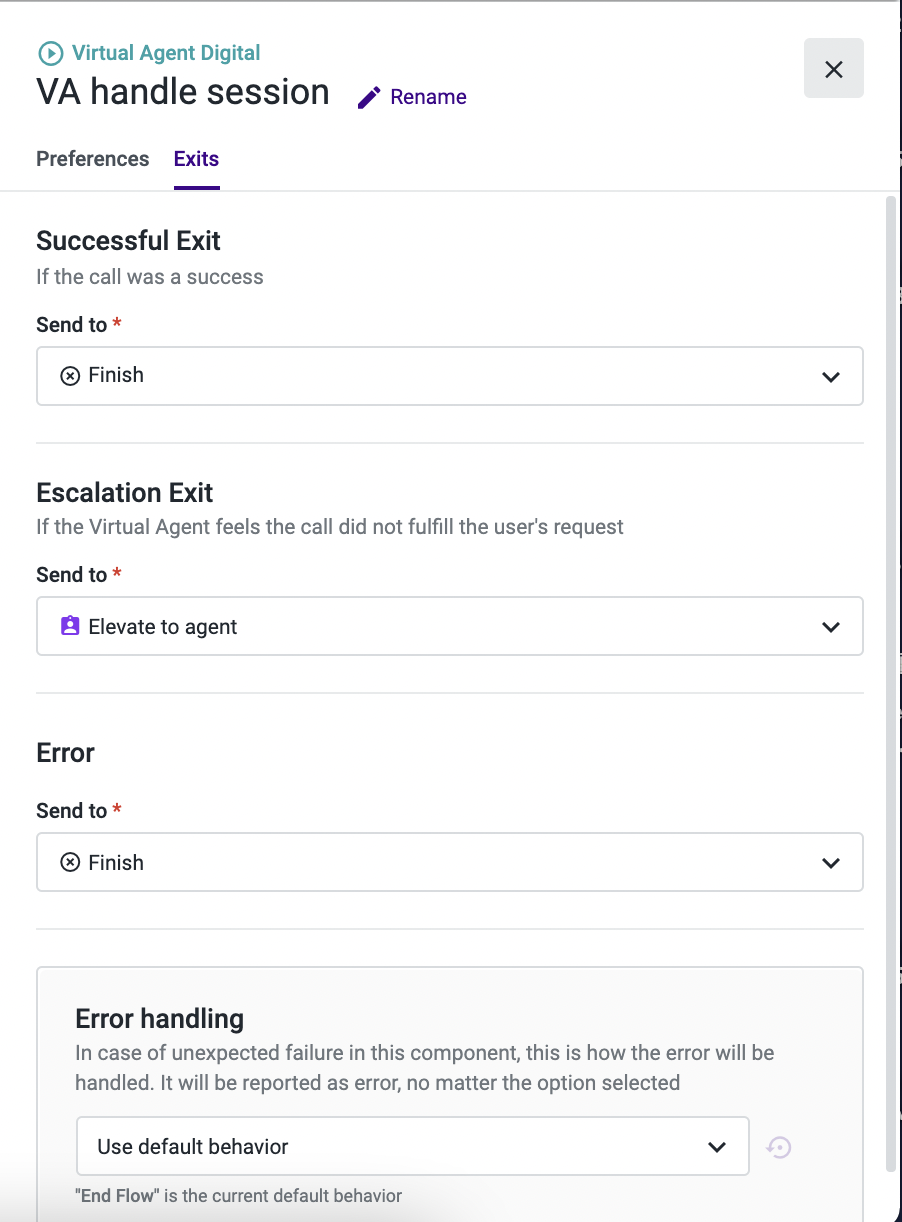The width and height of the screenshot is (902, 1222).
Task: Click the reset icon beside error handling
Action: [x=779, y=1147]
